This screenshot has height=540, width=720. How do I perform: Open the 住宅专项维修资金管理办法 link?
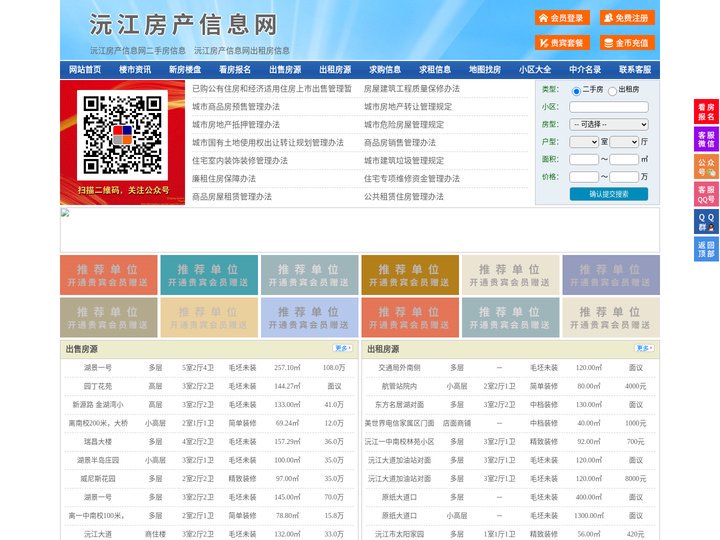[412, 179]
